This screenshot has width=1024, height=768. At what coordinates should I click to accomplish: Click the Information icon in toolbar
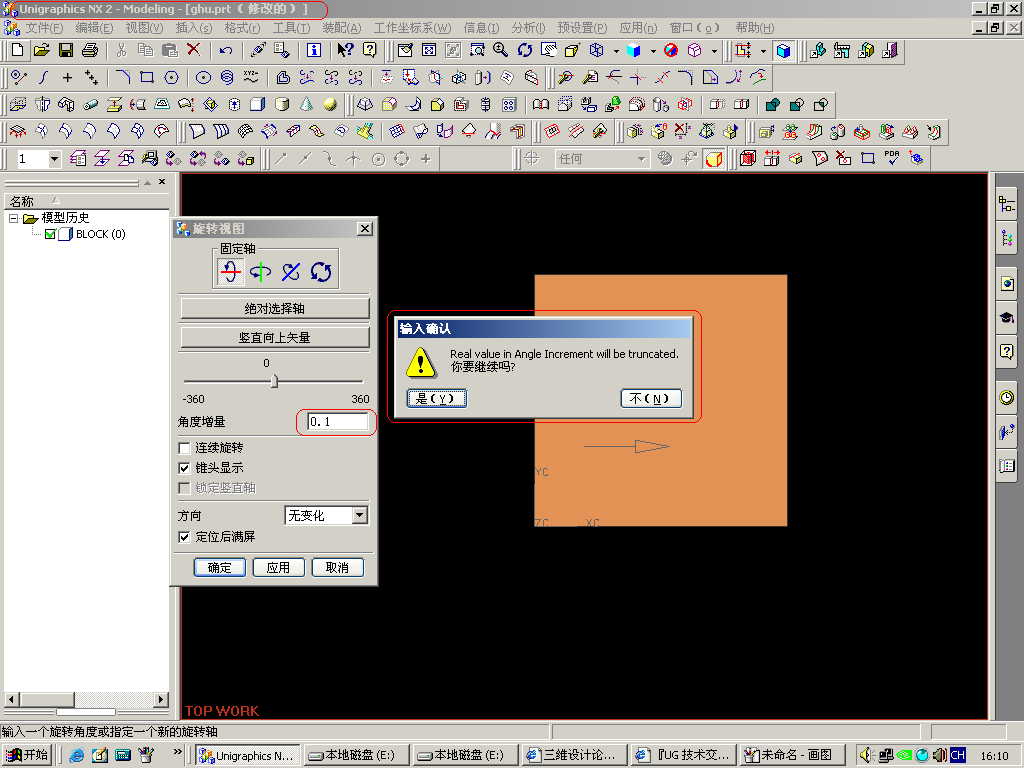pos(313,50)
